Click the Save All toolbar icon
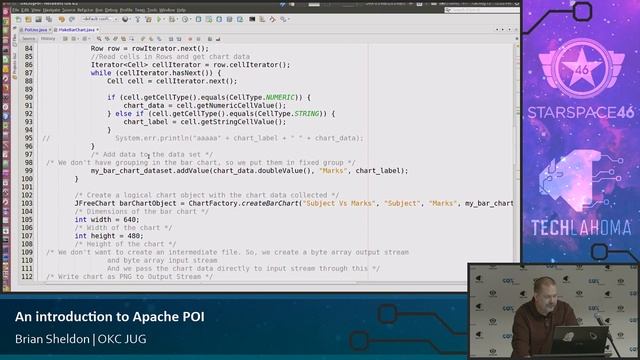 point(49,19)
